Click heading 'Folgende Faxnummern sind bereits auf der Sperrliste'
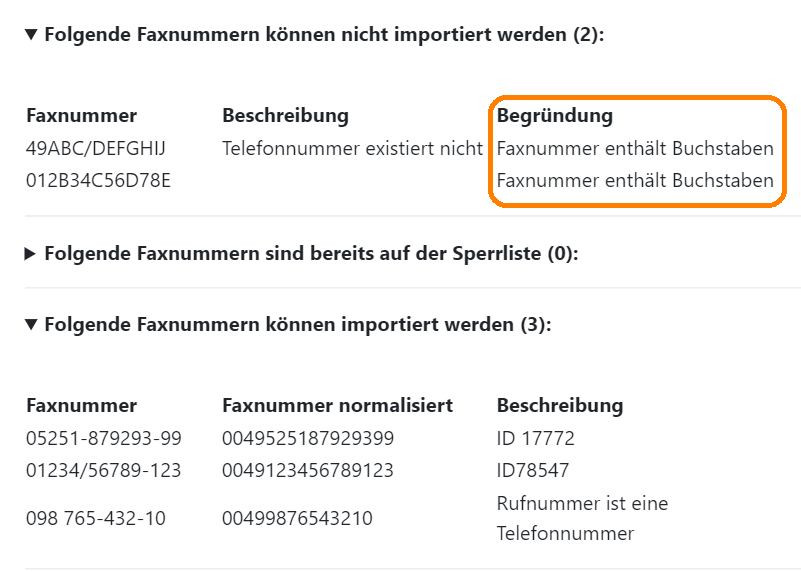The height and width of the screenshot is (572, 801). tap(311, 253)
